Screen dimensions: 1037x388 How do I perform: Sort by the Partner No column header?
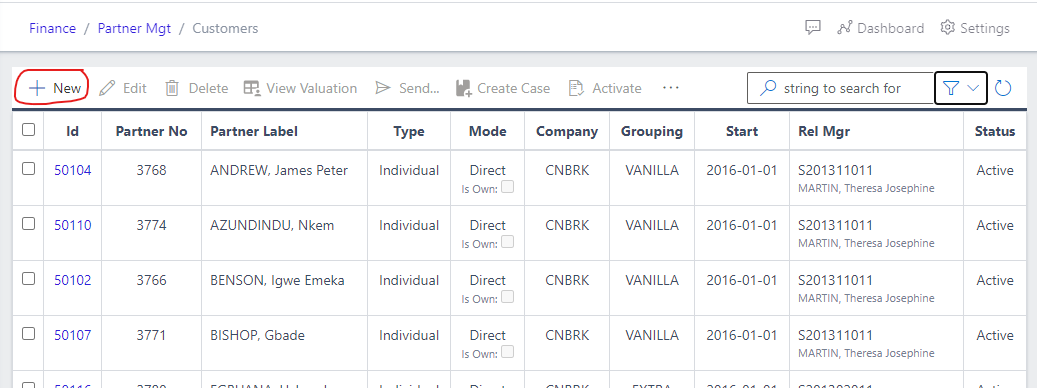151,132
